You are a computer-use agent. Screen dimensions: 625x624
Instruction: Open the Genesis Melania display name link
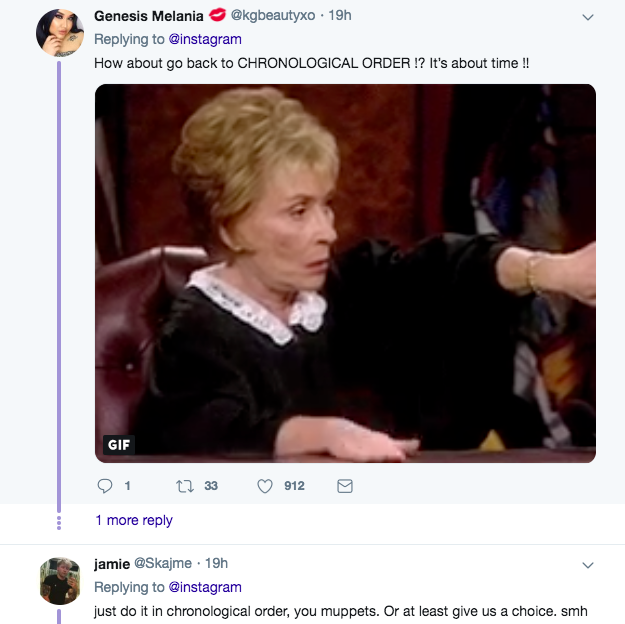click(150, 16)
